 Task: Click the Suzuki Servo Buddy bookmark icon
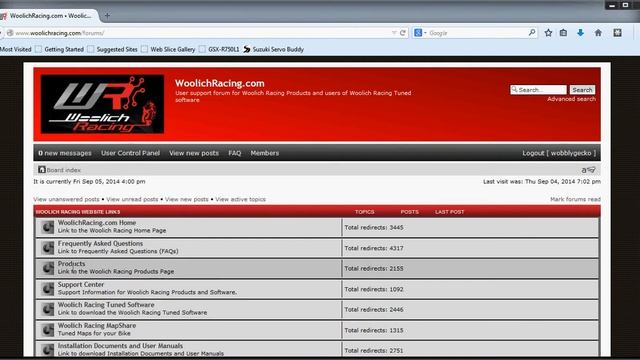point(247,49)
